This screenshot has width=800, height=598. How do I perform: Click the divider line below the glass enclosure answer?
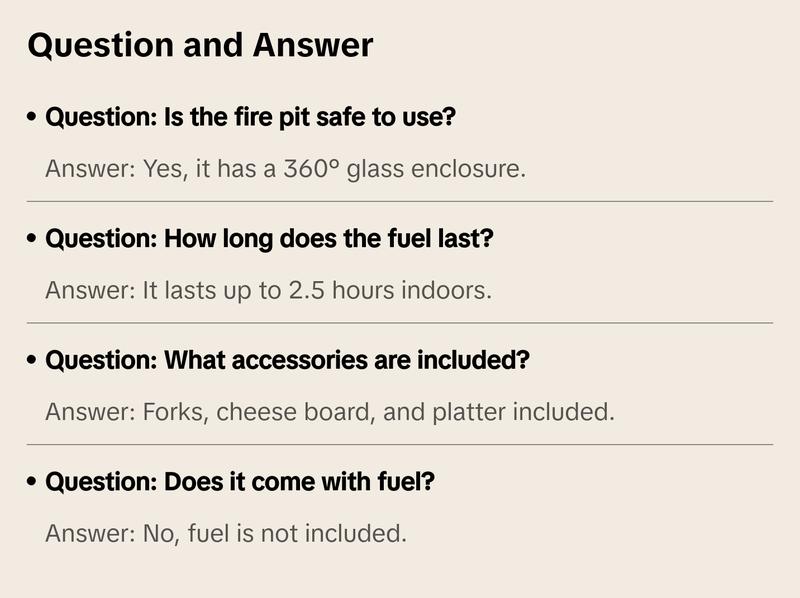(x=400, y=201)
